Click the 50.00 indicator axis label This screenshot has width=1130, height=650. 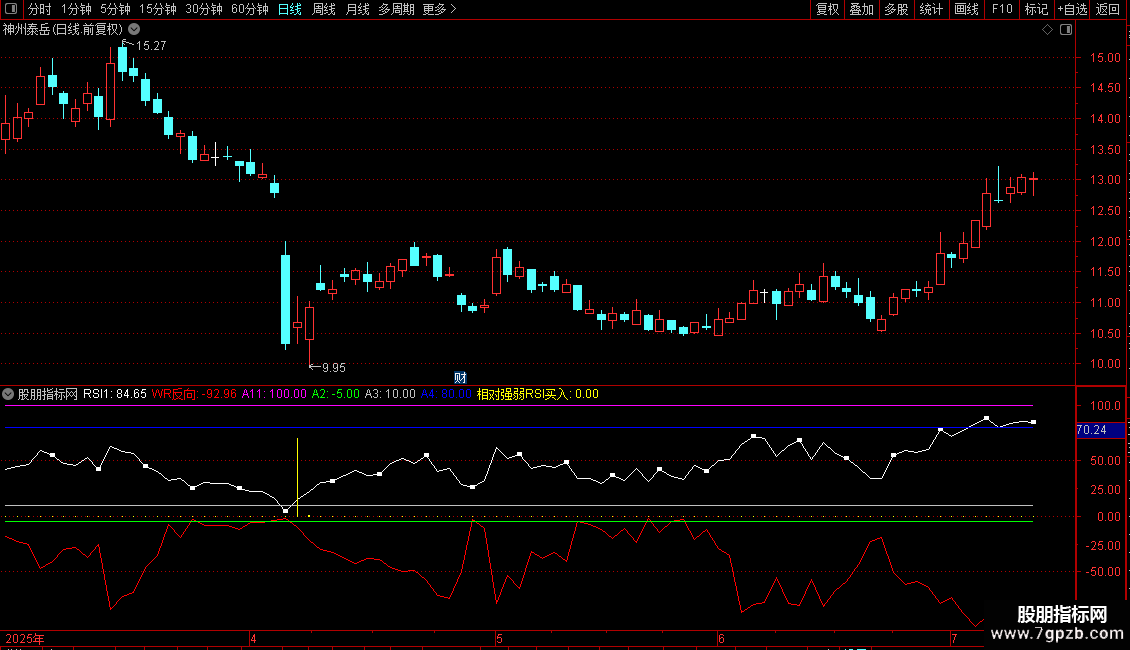click(1105, 461)
